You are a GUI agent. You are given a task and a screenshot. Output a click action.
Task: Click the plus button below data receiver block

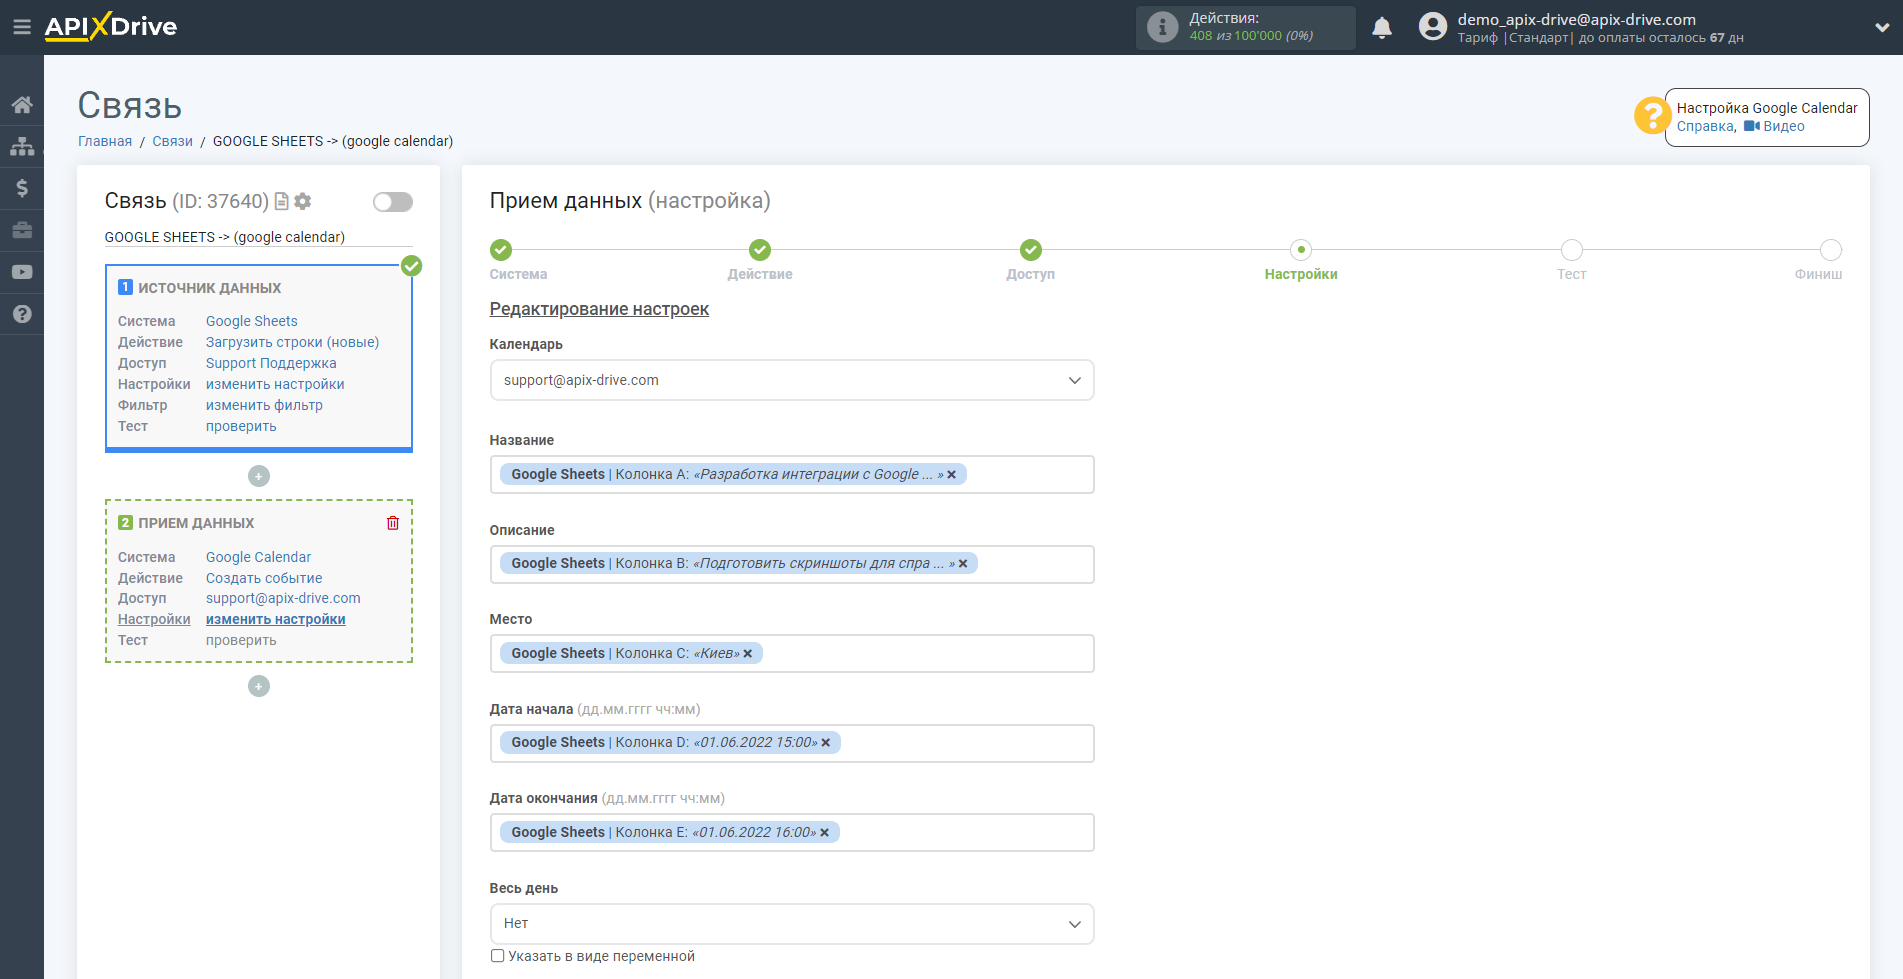coord(259,686)
